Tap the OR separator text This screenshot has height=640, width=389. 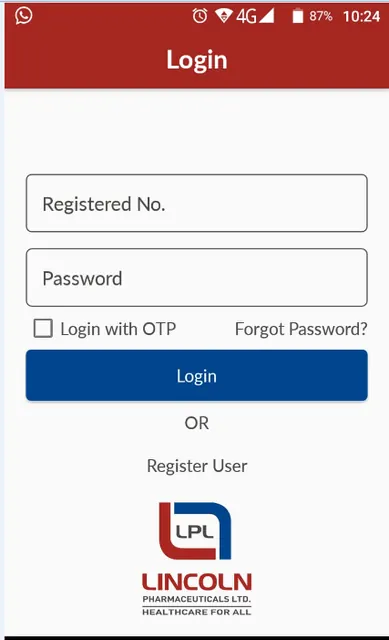click(x=197, y=423)
